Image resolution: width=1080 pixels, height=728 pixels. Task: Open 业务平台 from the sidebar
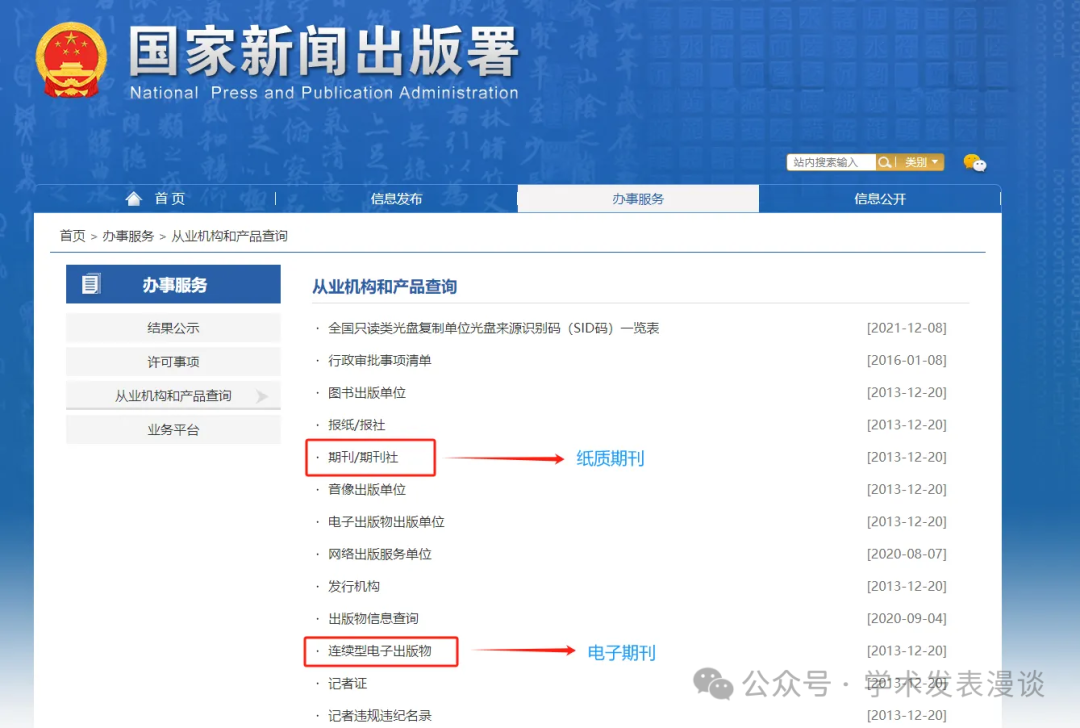point(173,430)
